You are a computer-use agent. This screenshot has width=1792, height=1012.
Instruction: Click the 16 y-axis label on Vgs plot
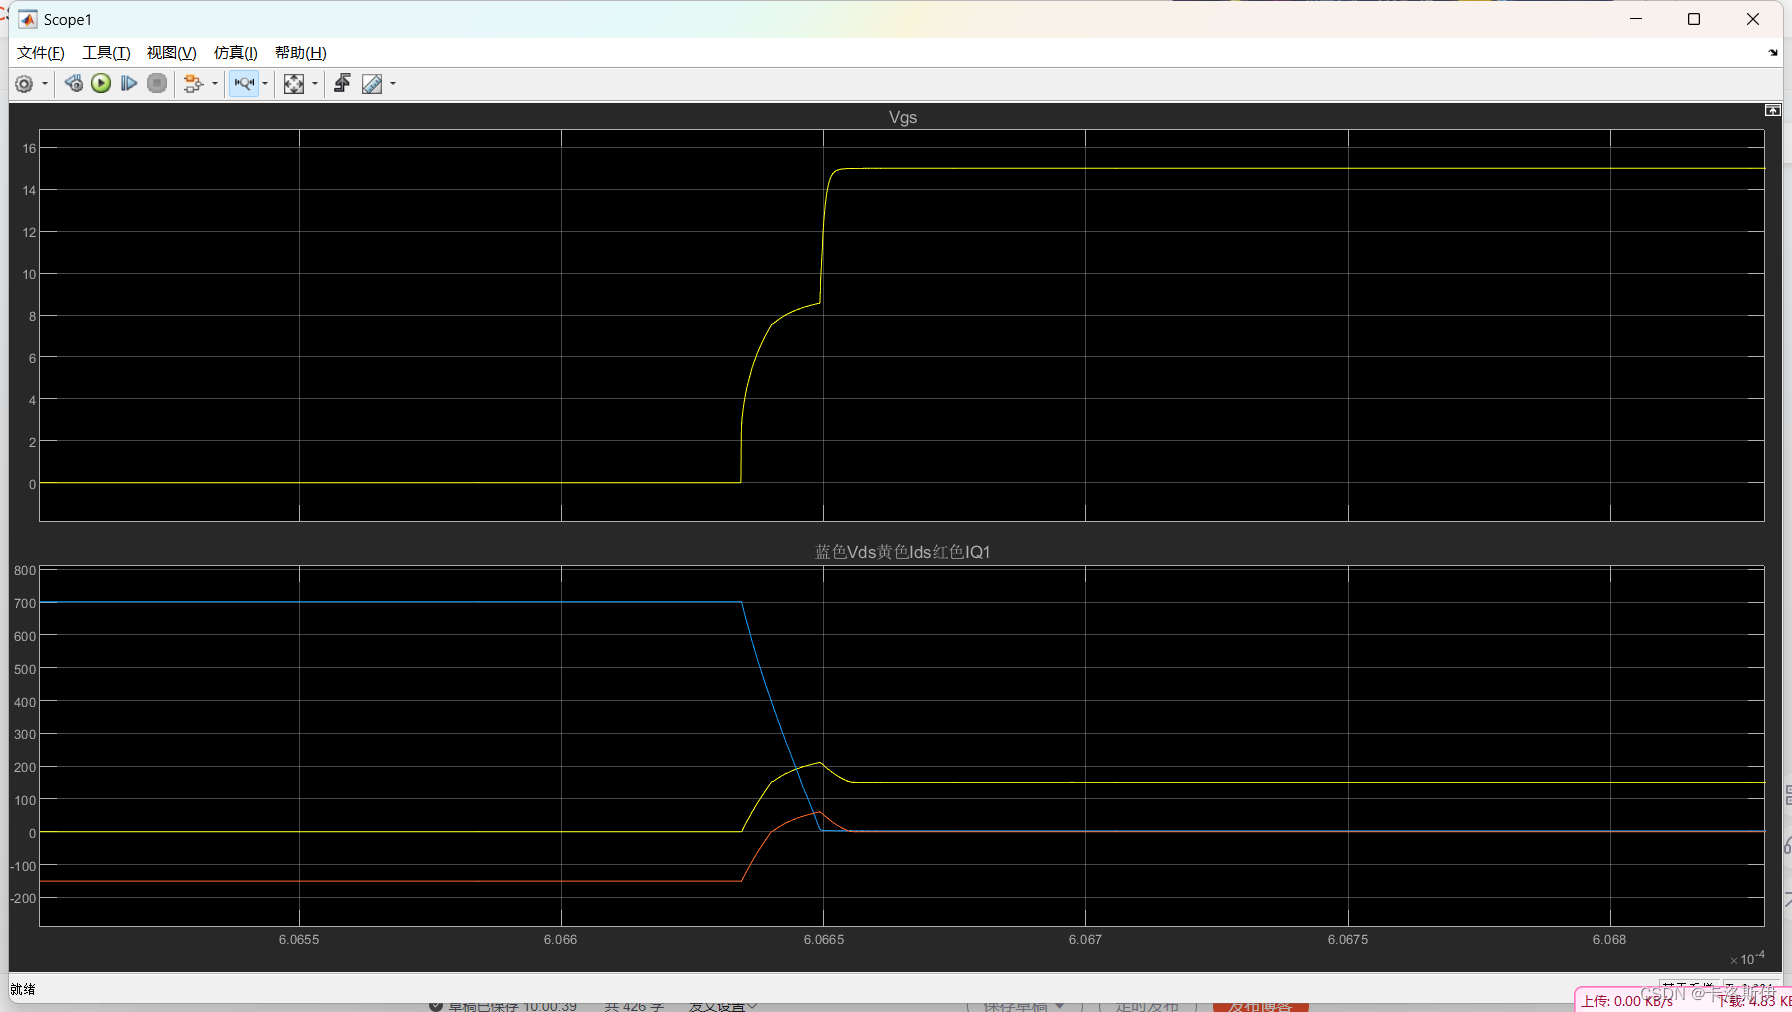point(30,148)
